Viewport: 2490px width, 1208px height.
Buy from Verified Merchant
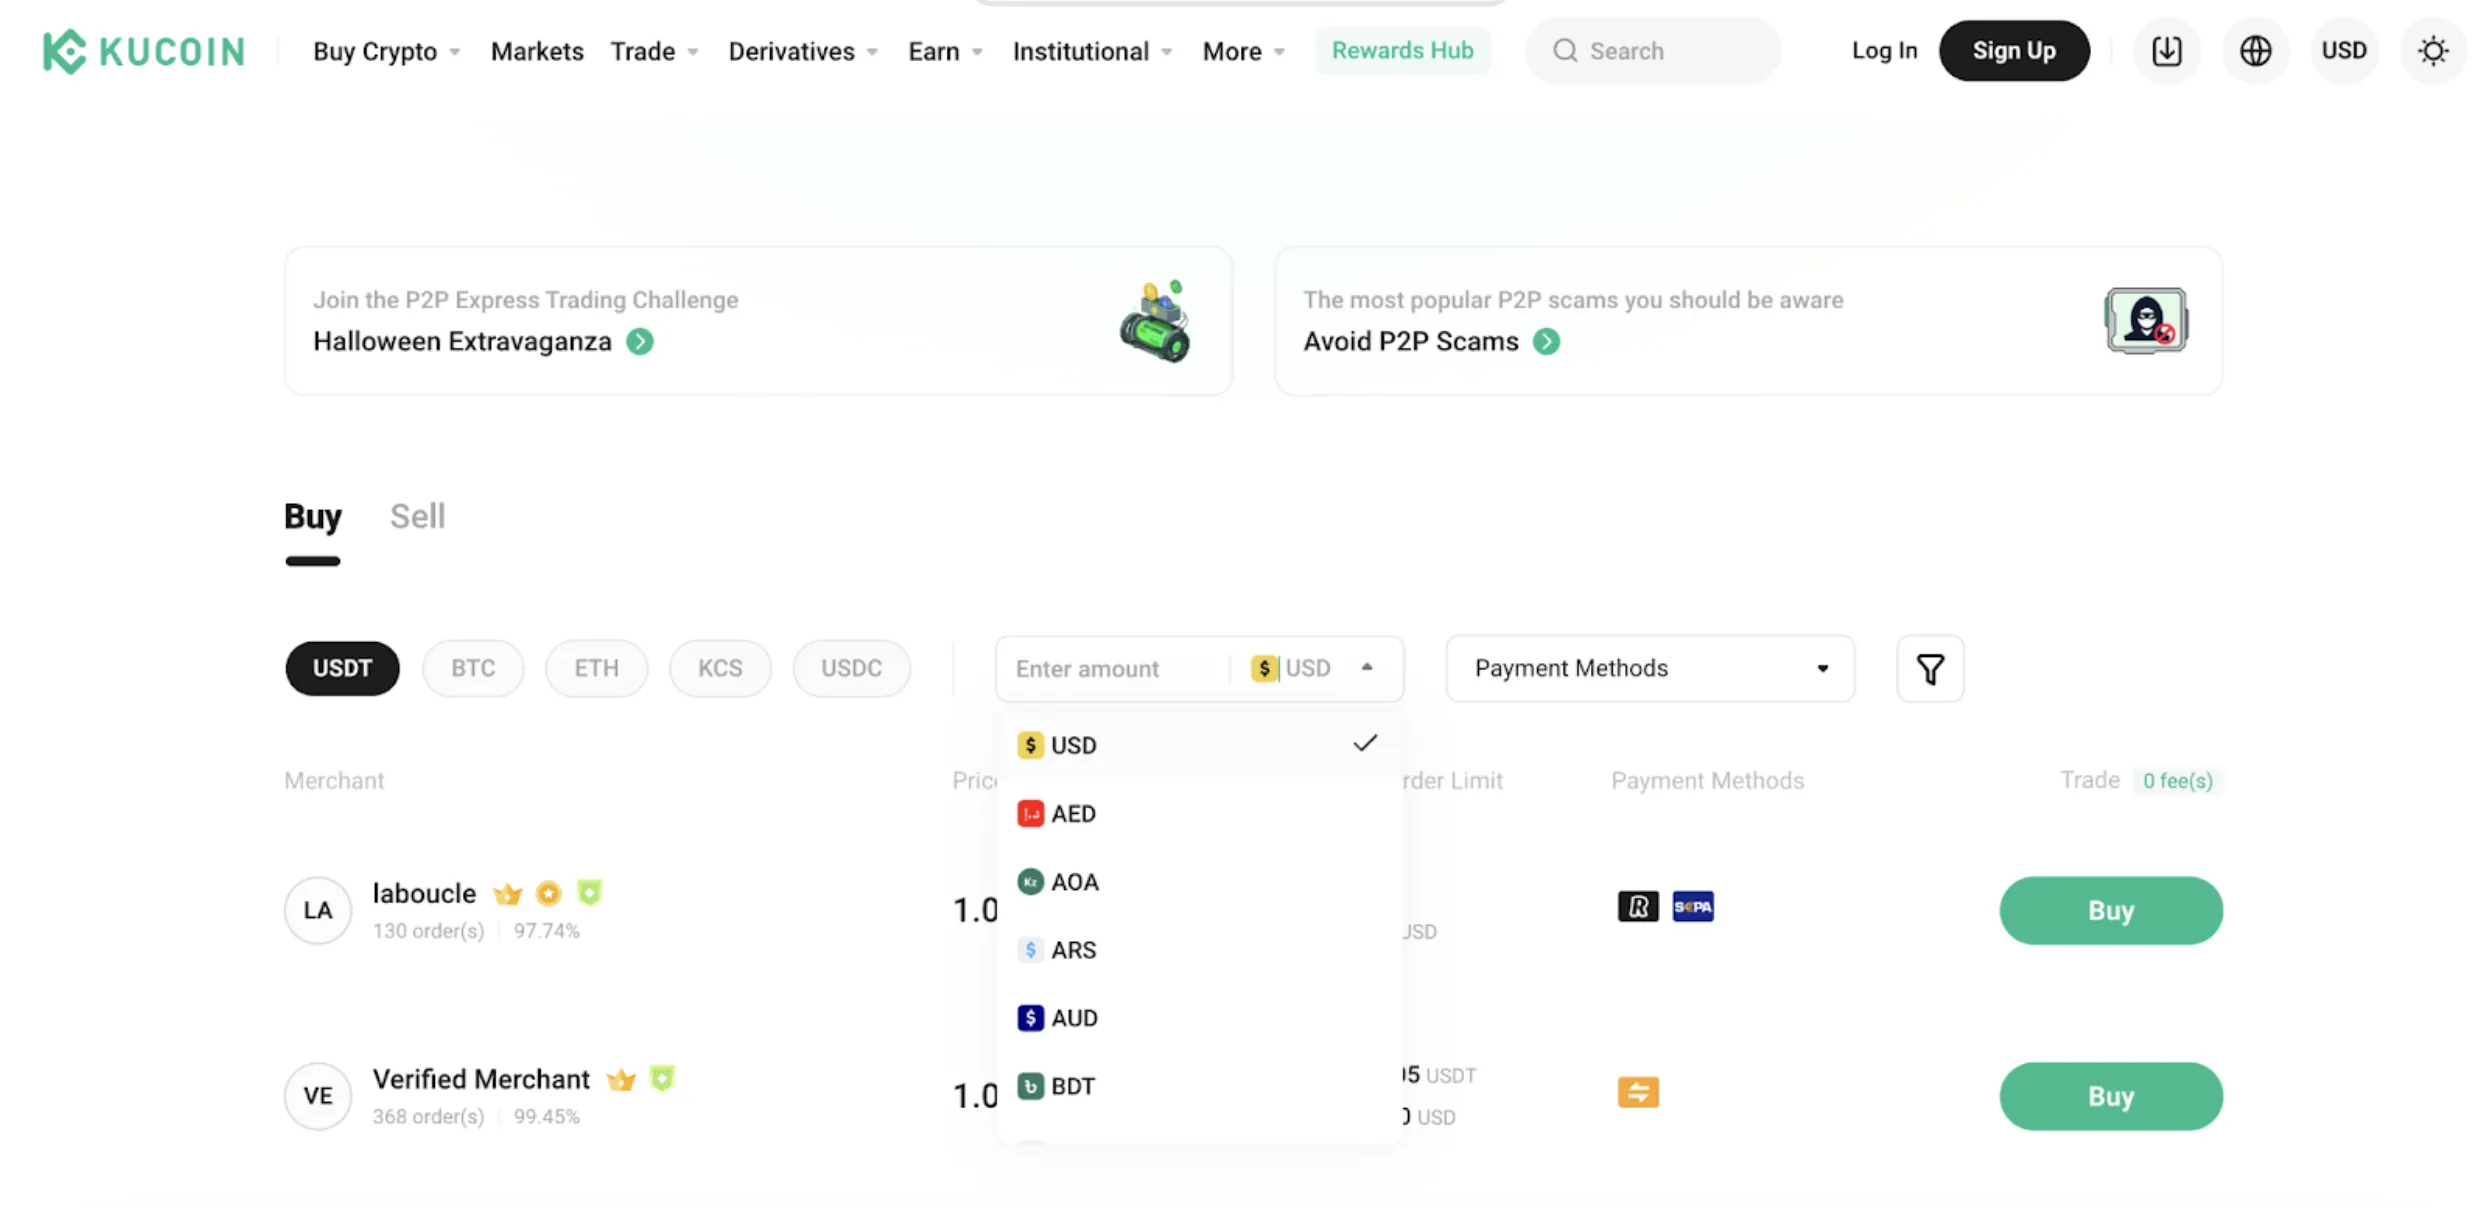pos(2111,1096)
